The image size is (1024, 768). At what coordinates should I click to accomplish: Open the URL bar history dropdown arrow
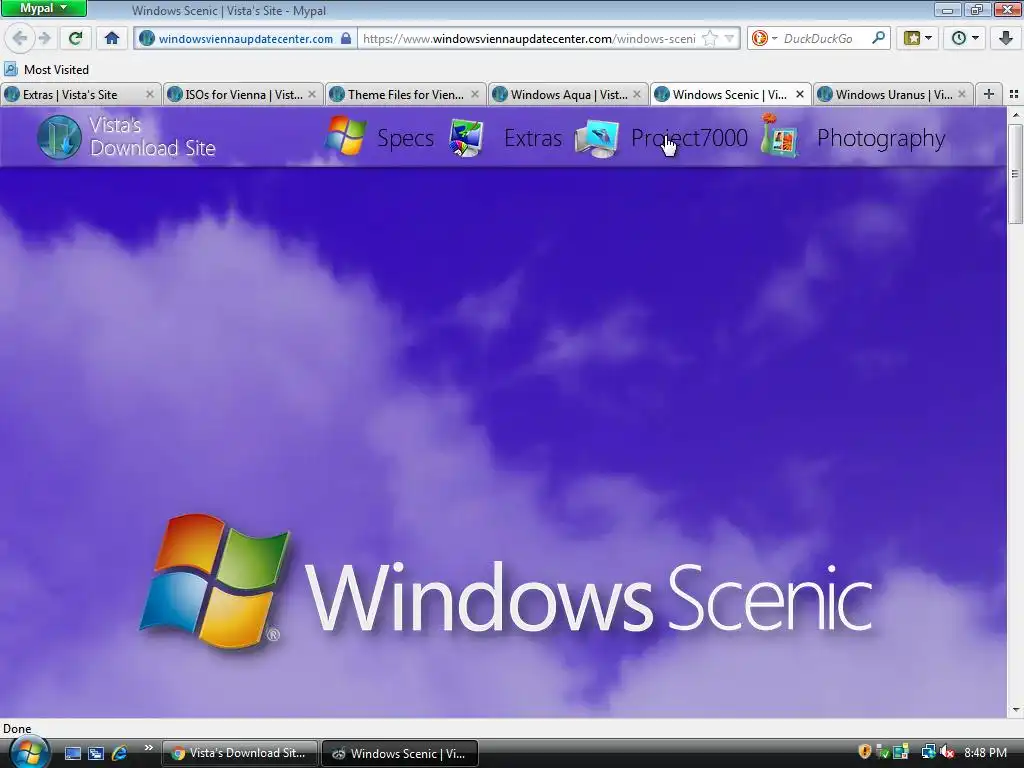(x=729, y=39)
